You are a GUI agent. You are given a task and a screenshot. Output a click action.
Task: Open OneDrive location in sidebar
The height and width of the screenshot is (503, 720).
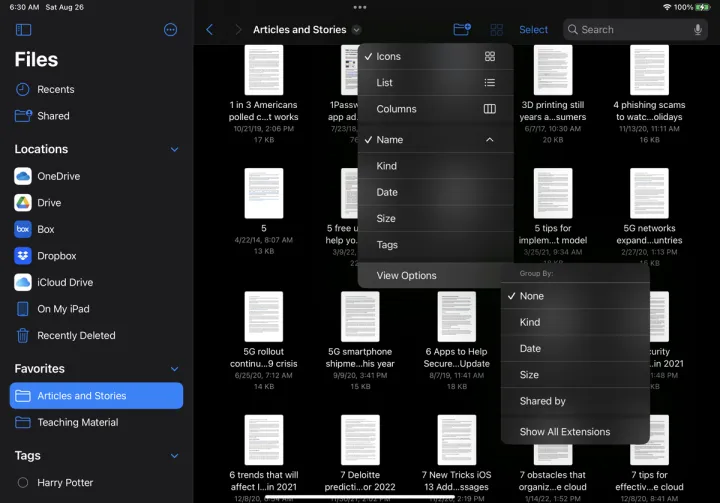pos(58,176)
